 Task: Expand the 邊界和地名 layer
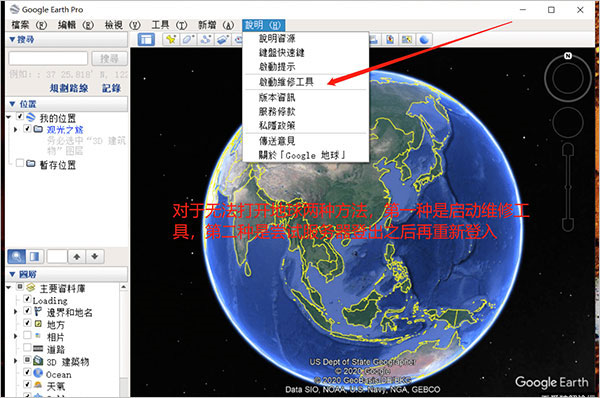pos(15,312)
